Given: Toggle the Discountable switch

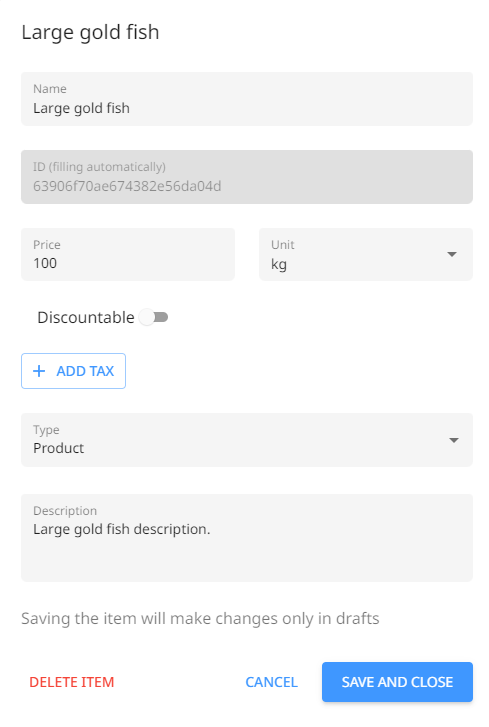Looking at the screenshot, I should pos(153,317).
